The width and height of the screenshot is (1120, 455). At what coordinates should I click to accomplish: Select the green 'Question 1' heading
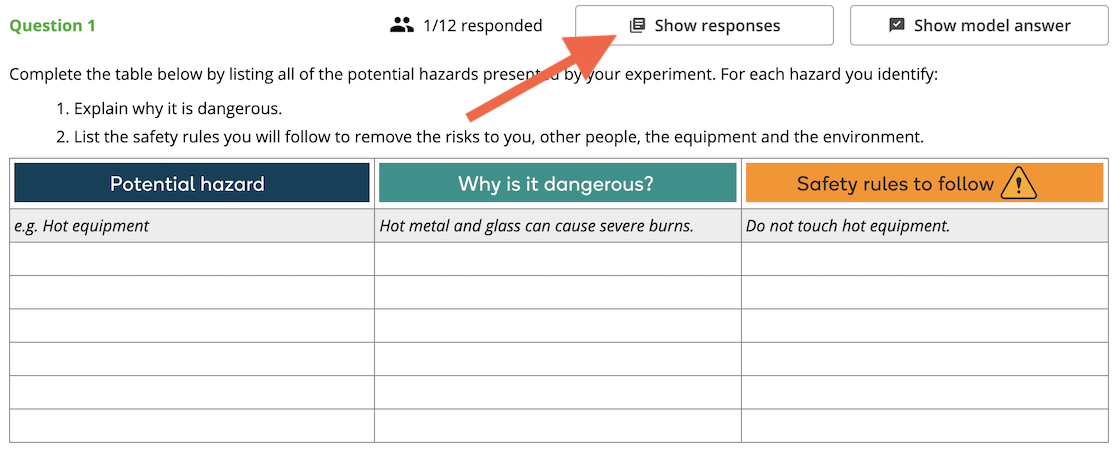53,26
